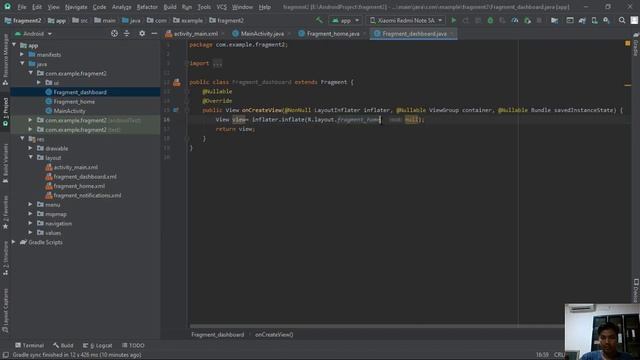Open the Layout Captures side tab

tap(5, 310)
